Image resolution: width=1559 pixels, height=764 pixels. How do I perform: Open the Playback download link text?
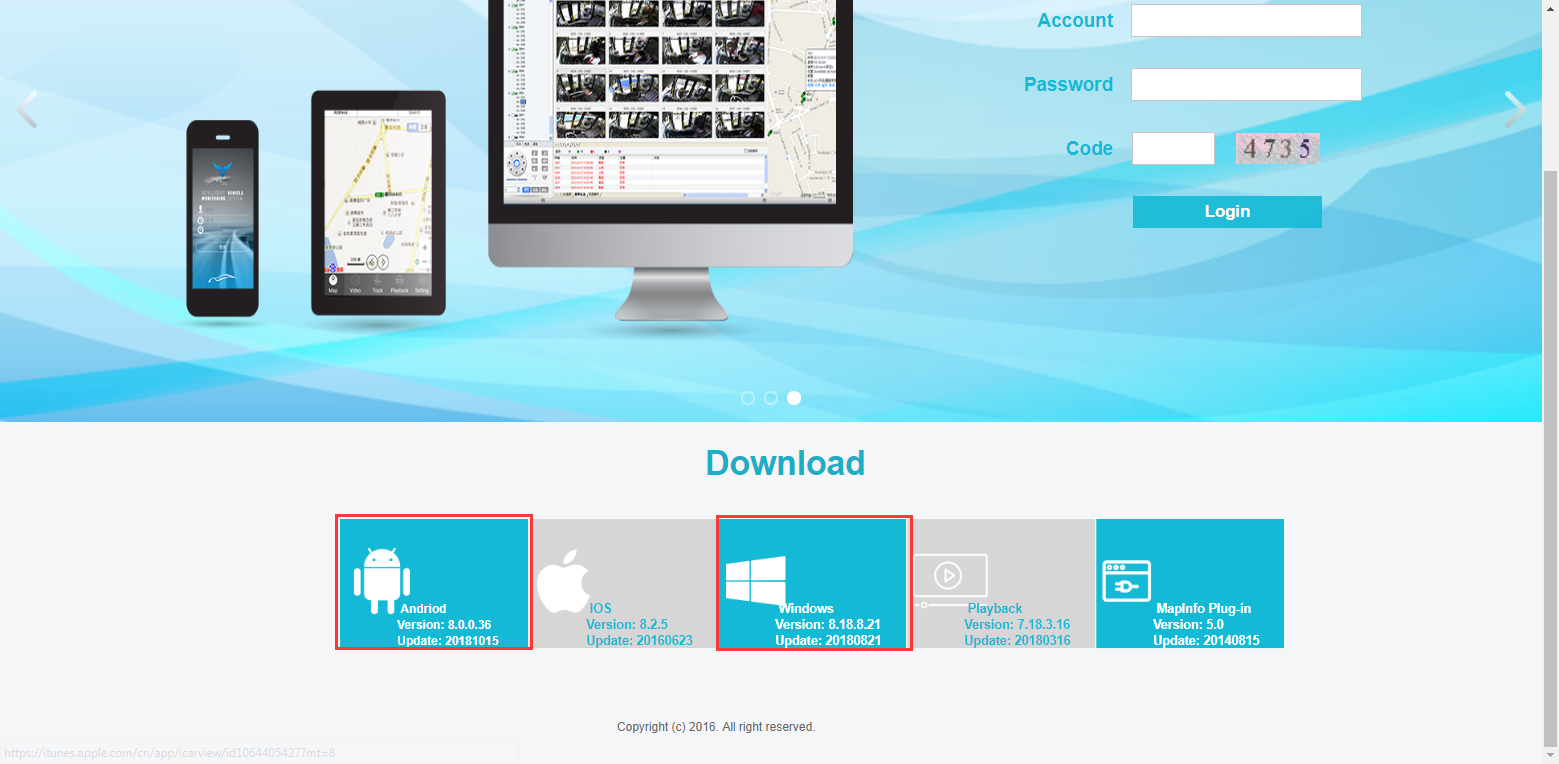tap(995, 608)
